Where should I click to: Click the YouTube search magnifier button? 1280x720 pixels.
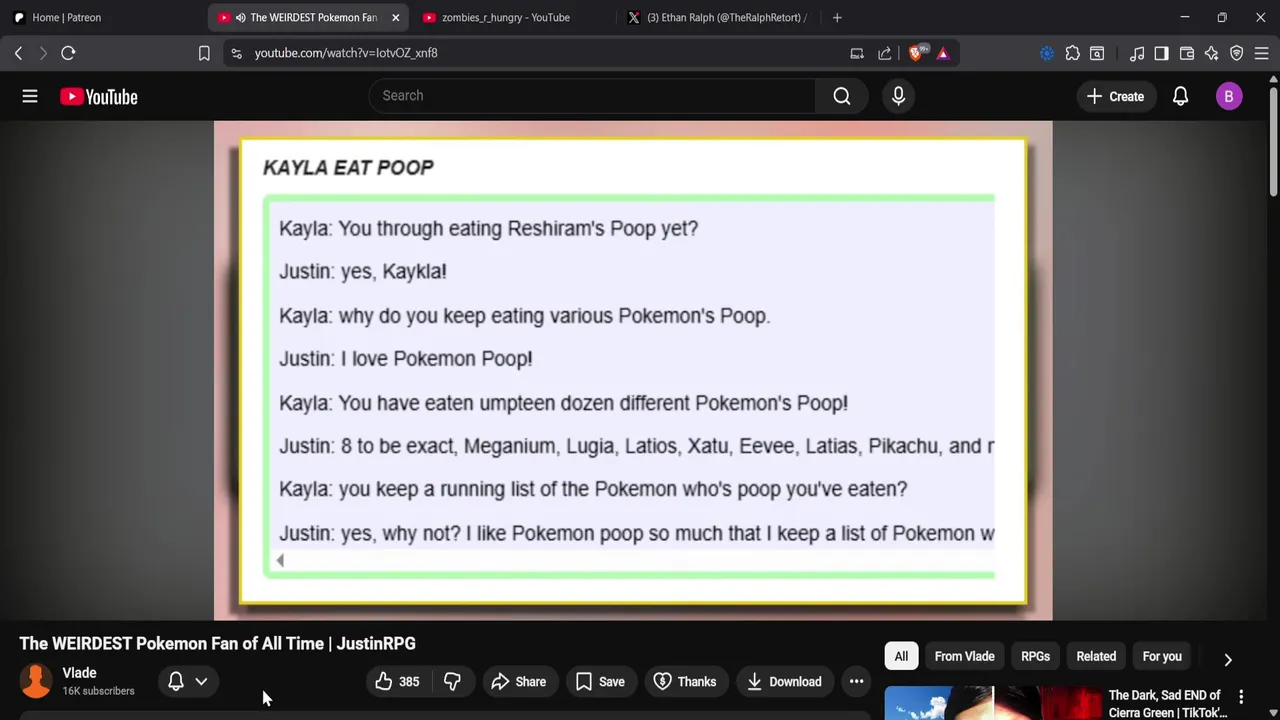click(x=842, y=96)
